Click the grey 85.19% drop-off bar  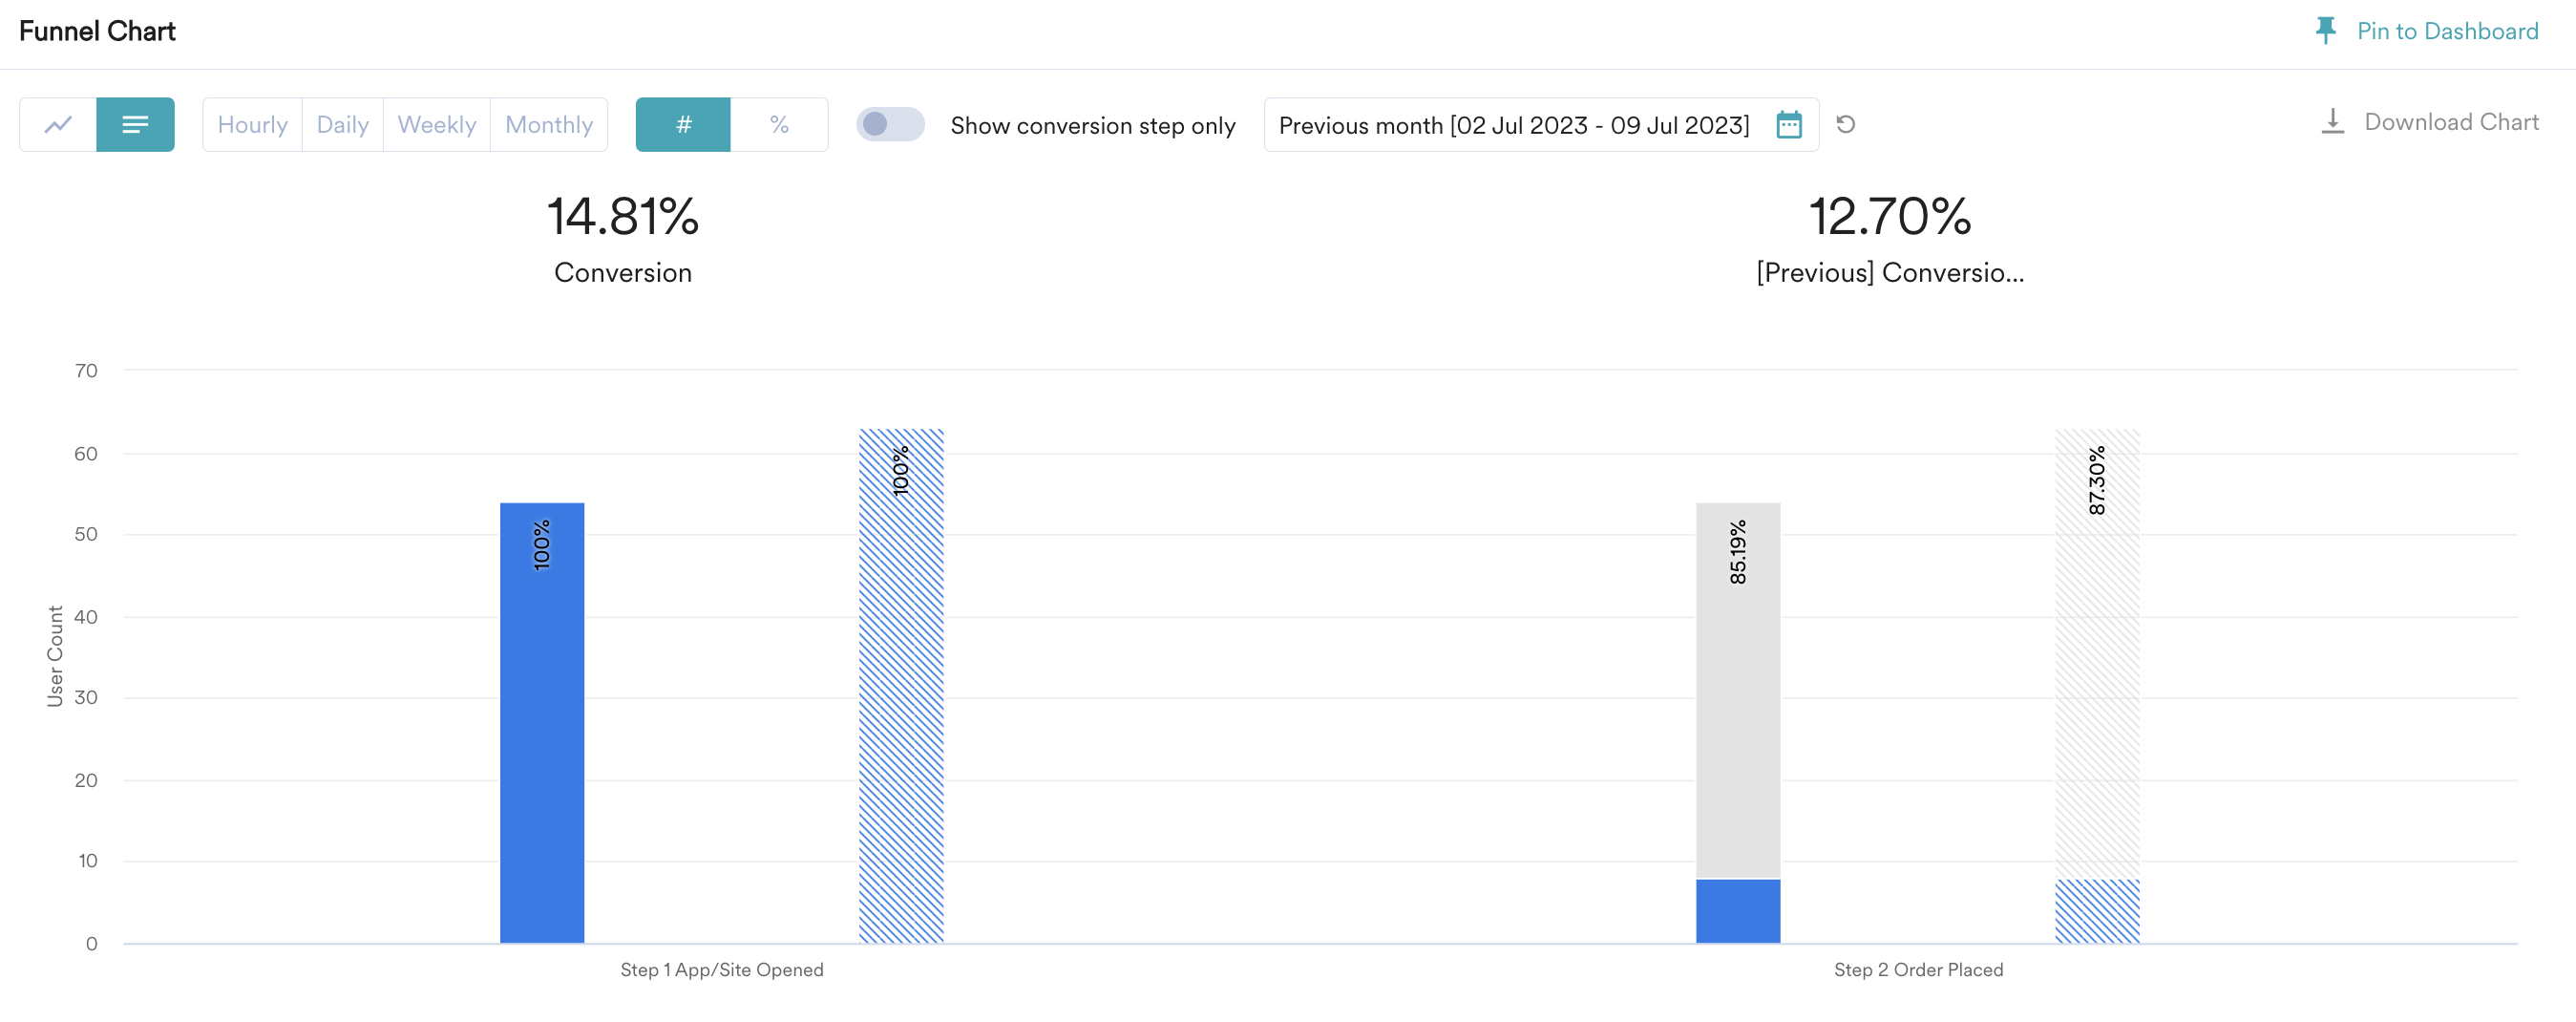[x=1738, y=691]
